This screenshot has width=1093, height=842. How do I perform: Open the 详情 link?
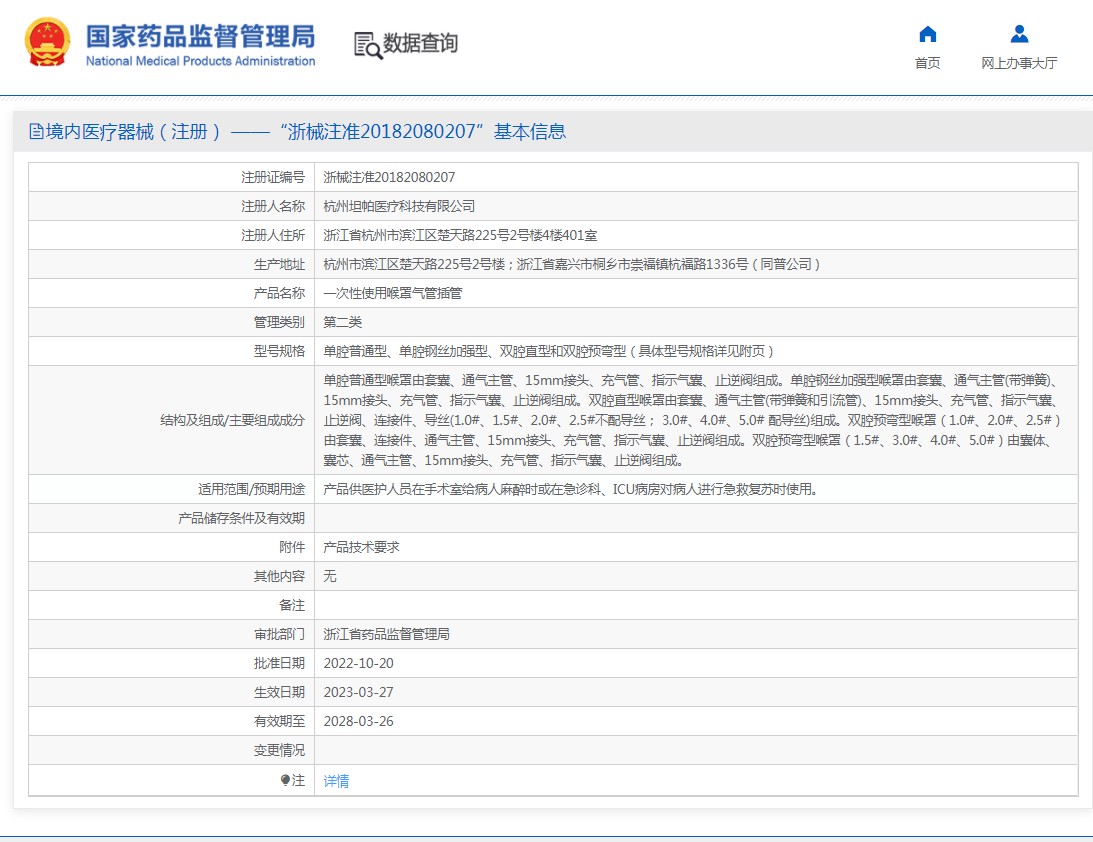[336, 781]
